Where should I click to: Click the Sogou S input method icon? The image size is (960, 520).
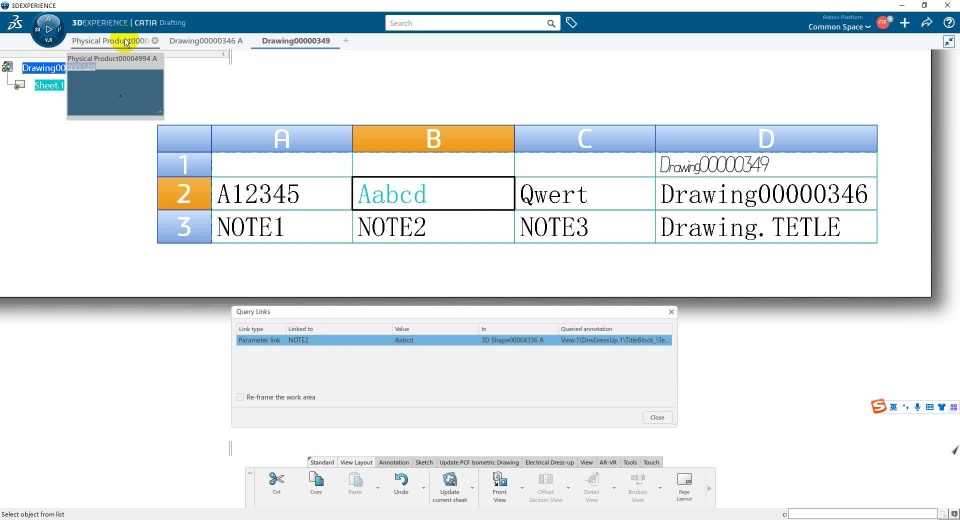pos(879,406)
